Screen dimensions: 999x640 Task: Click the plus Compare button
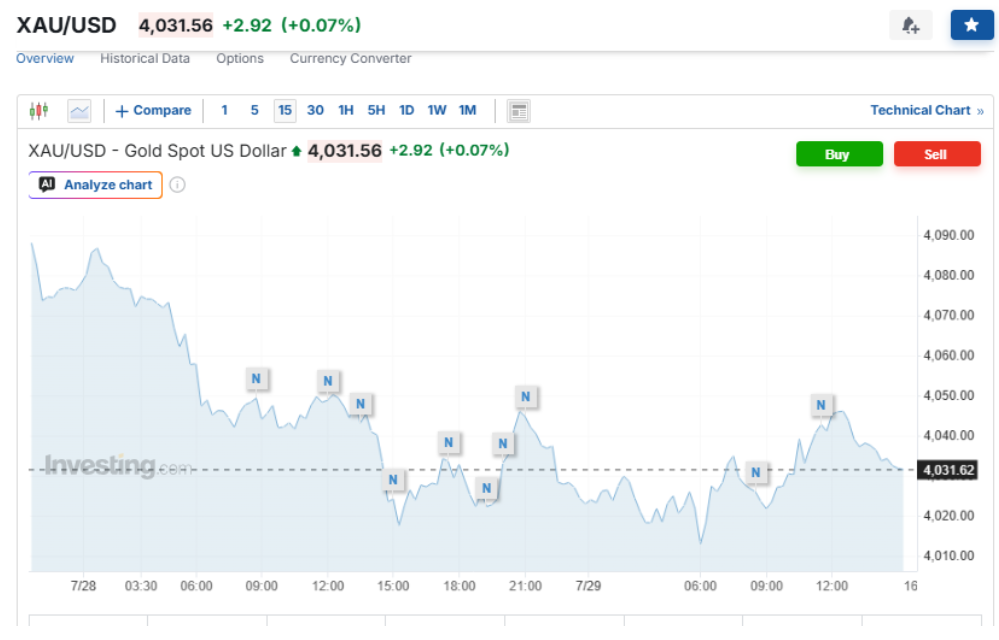[154, 111]
